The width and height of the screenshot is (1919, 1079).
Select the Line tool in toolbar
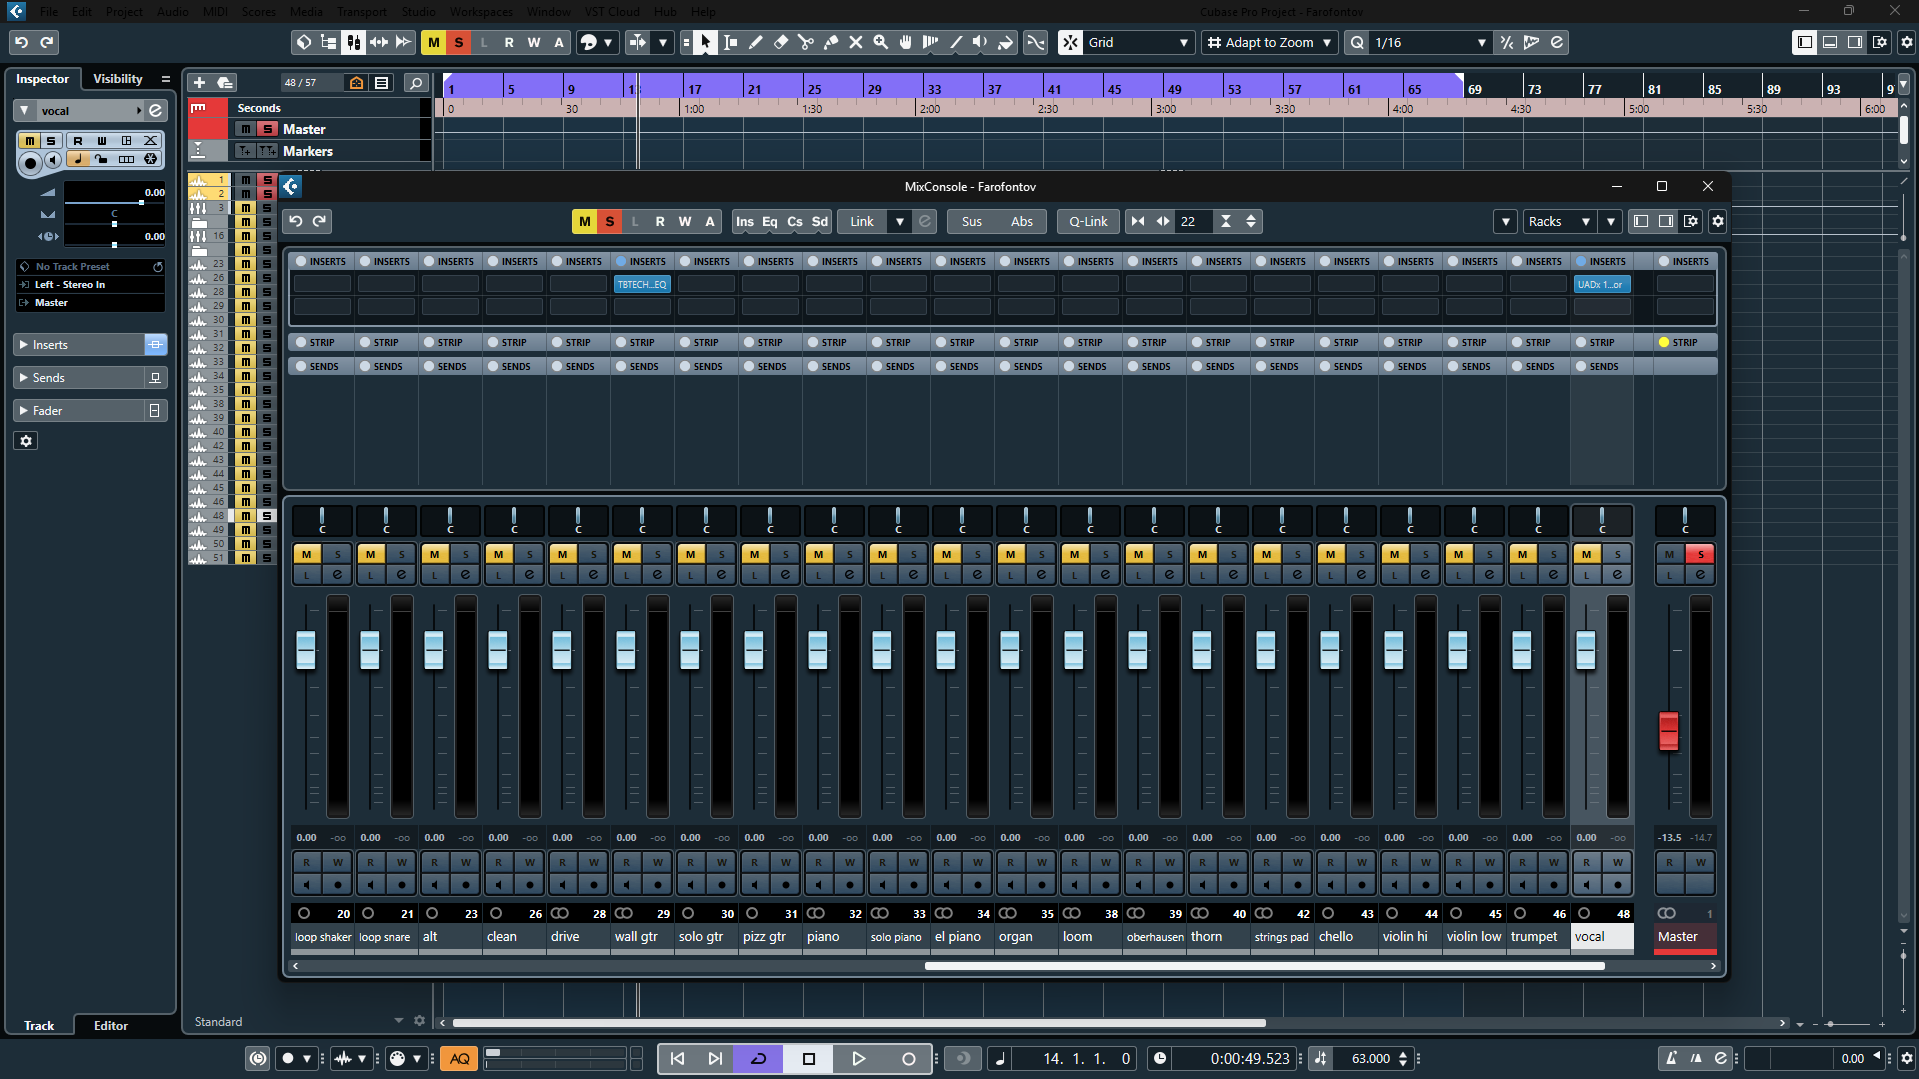tap(956, 42)
